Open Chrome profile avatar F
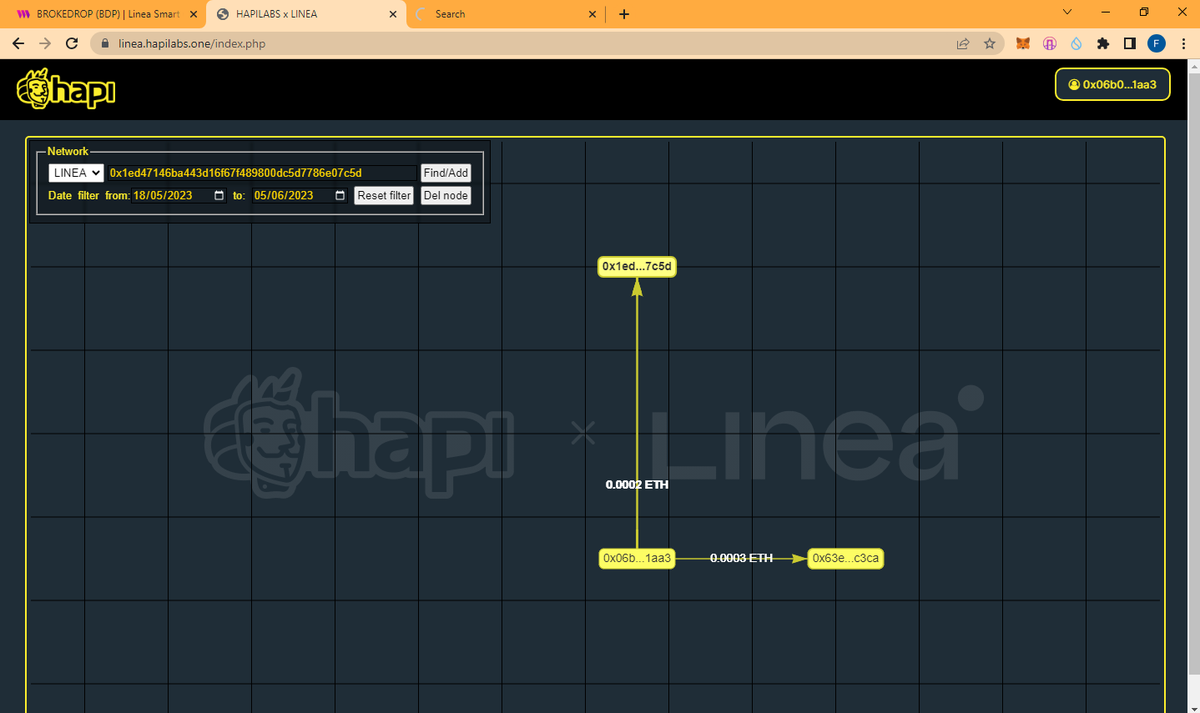Screen dimensions: 1200x713 tap(1156, 44)
